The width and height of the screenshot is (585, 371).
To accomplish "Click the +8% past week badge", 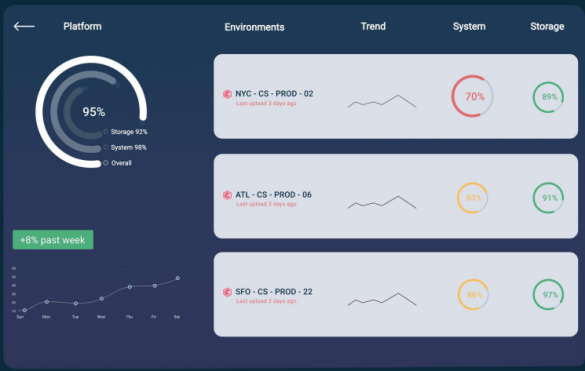I will (x=53, y=240).
